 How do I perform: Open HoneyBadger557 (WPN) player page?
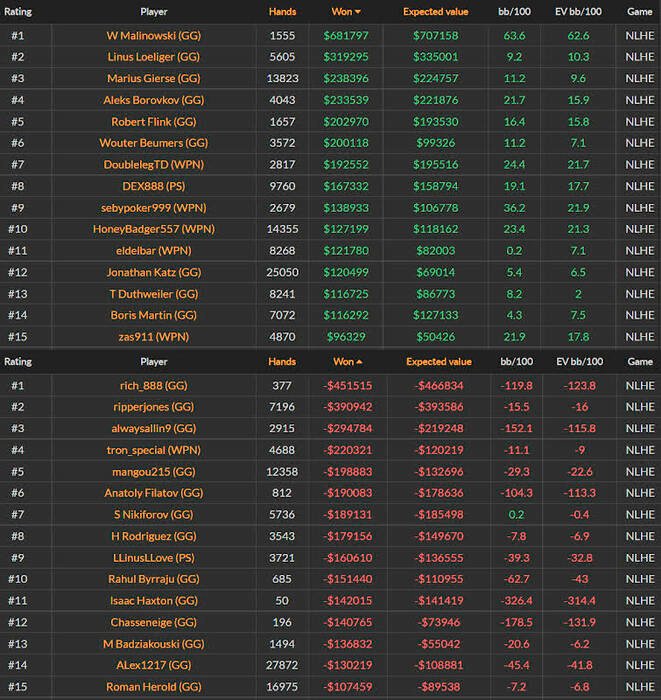[154, 229]
